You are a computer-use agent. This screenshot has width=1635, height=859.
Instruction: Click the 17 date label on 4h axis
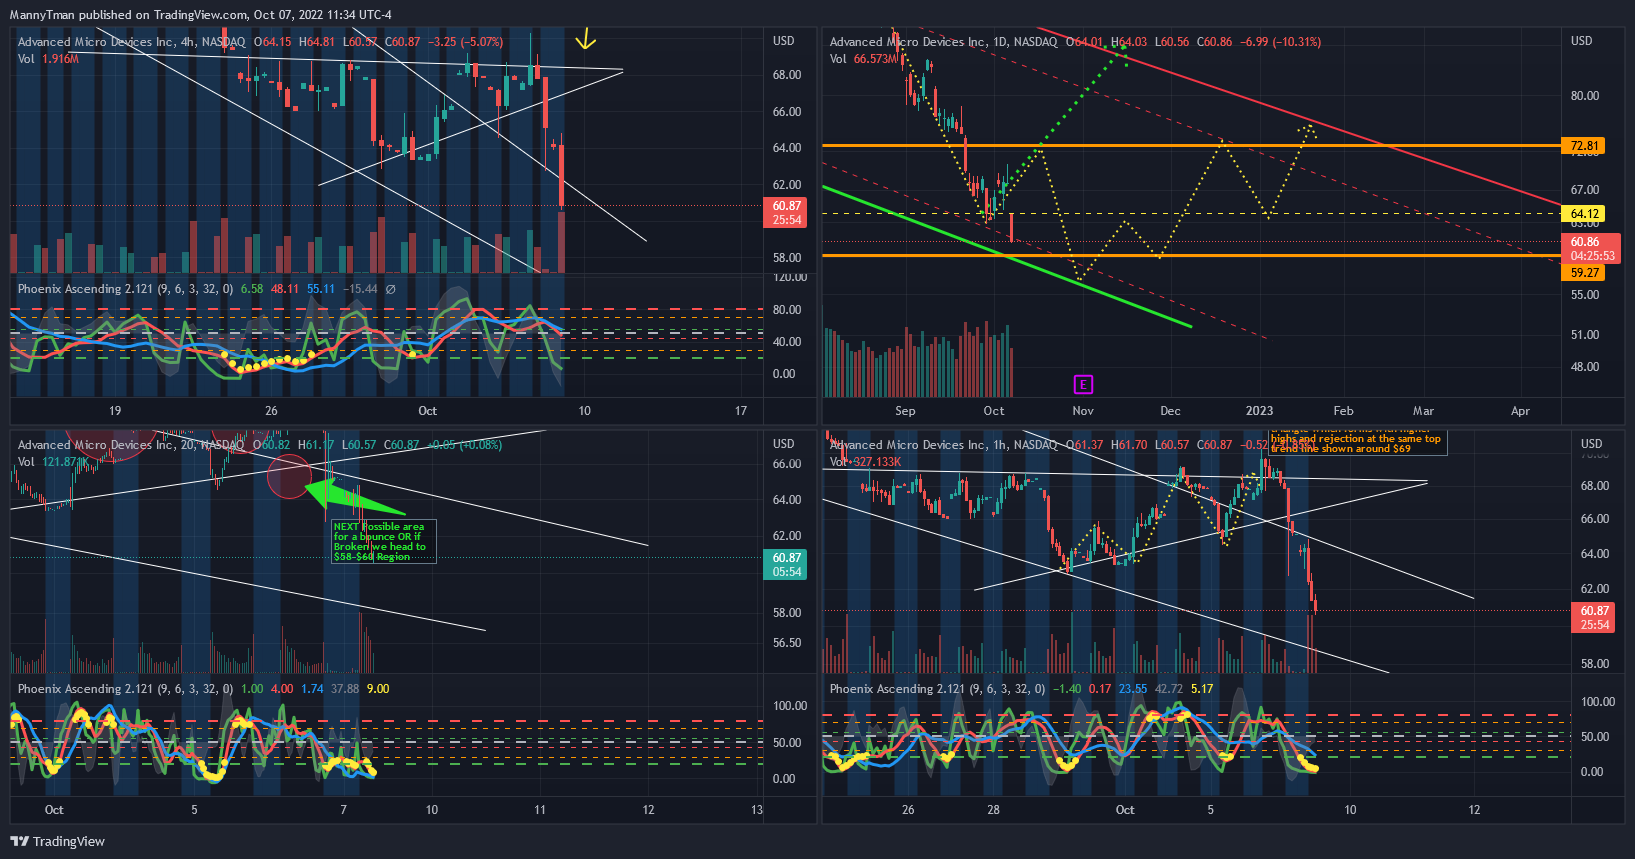pos(741,411)
